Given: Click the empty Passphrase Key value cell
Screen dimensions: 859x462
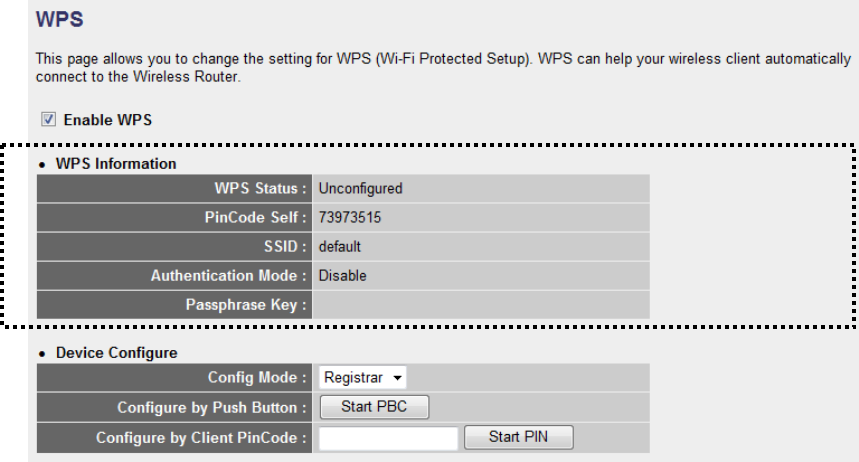Looking at the screenshot, I should click(480, 304).
